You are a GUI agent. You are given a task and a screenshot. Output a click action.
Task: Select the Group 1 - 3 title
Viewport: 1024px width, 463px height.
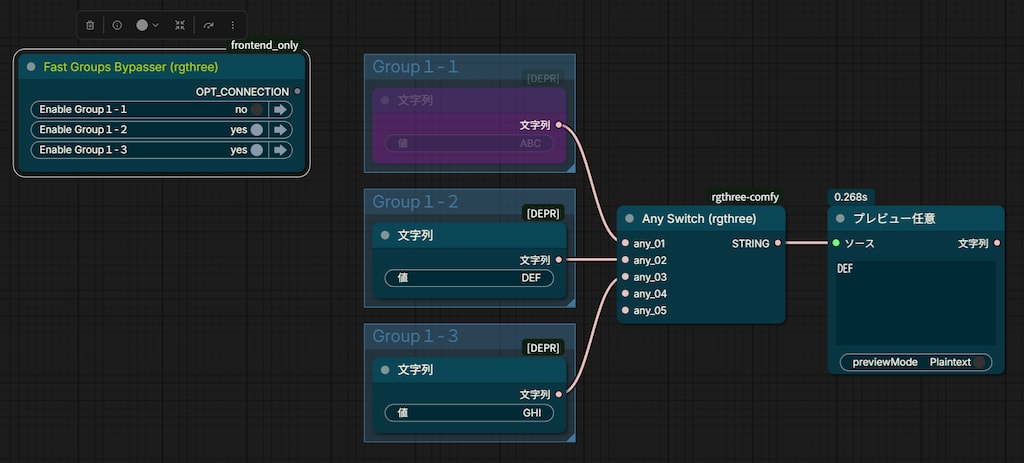[x=415, y=336]
